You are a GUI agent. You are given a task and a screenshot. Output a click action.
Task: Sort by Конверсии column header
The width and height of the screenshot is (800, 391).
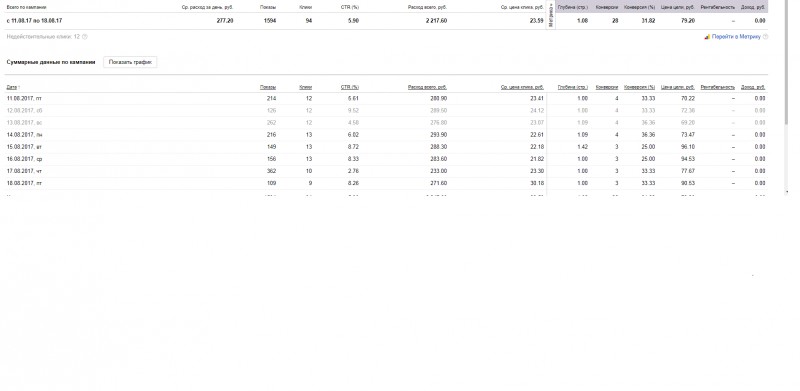click(607, 87)
